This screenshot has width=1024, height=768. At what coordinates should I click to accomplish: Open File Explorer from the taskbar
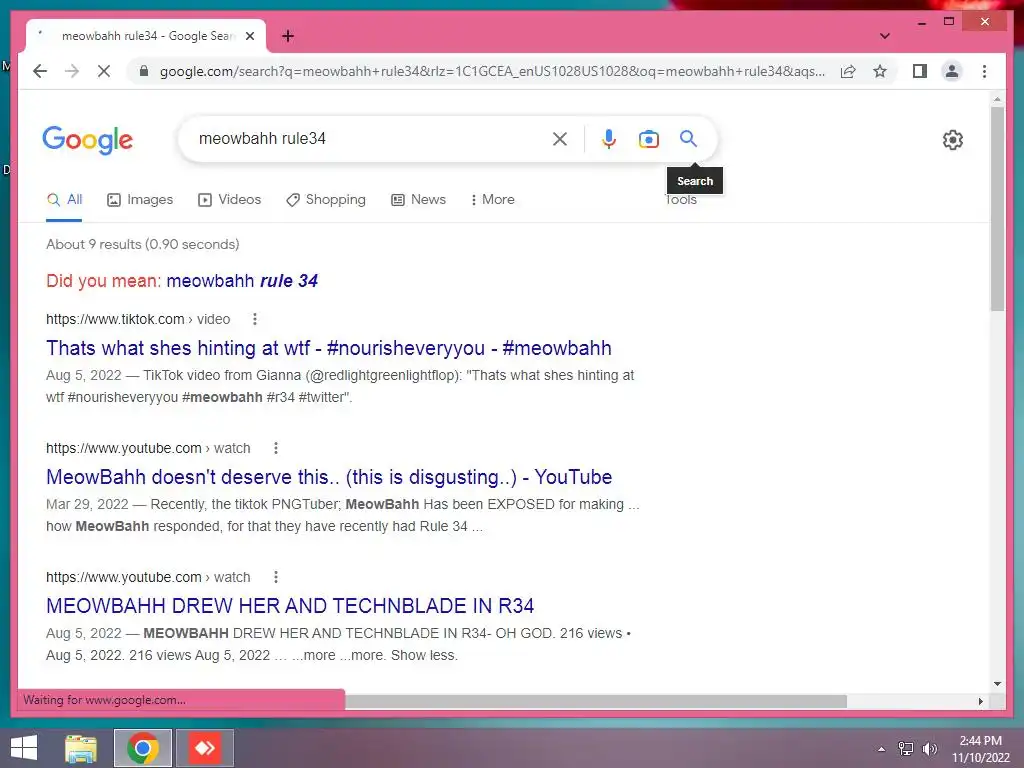(x=81, y=748)
